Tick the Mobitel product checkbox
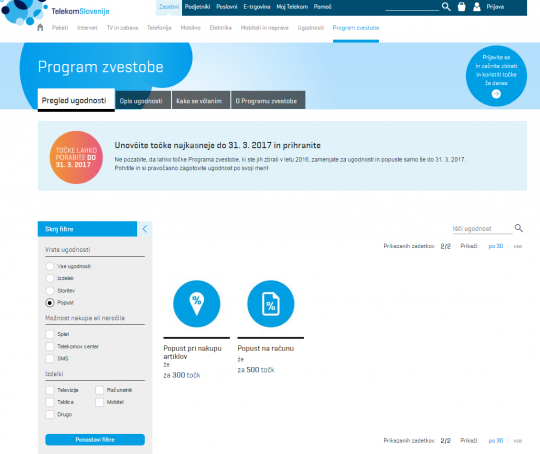Screen dimensions: 540x454 tap(100, 402)
